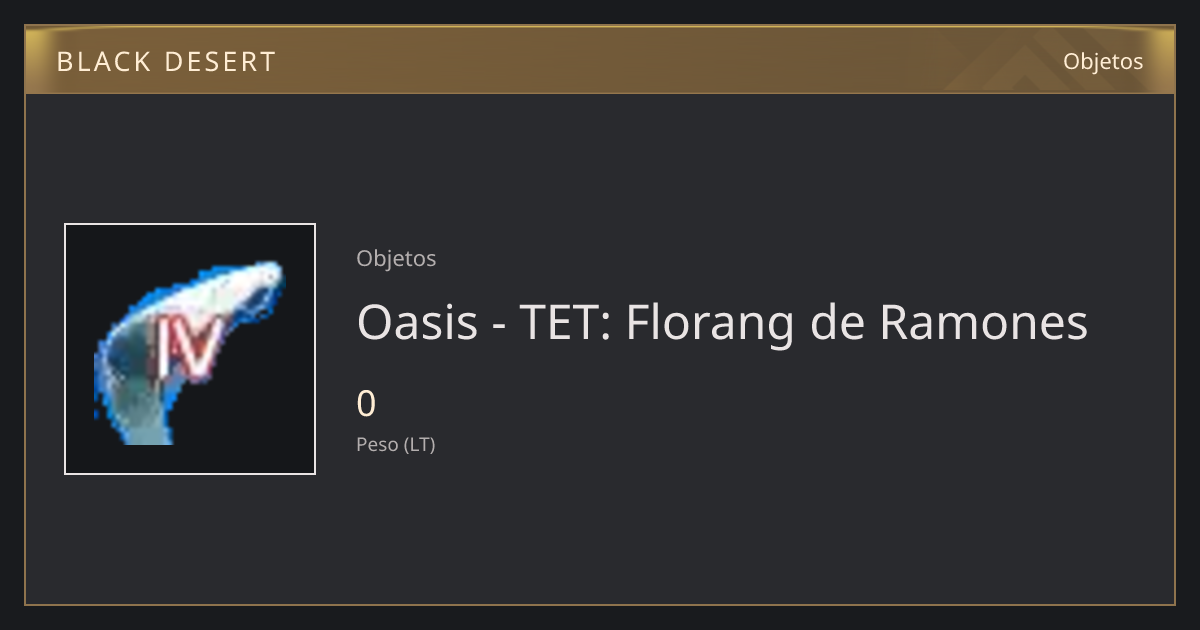Click the Oasis - TET: Florang de Ramones title
The width and height of the screenshot is (1200, 630).
[x=722, y=323]
